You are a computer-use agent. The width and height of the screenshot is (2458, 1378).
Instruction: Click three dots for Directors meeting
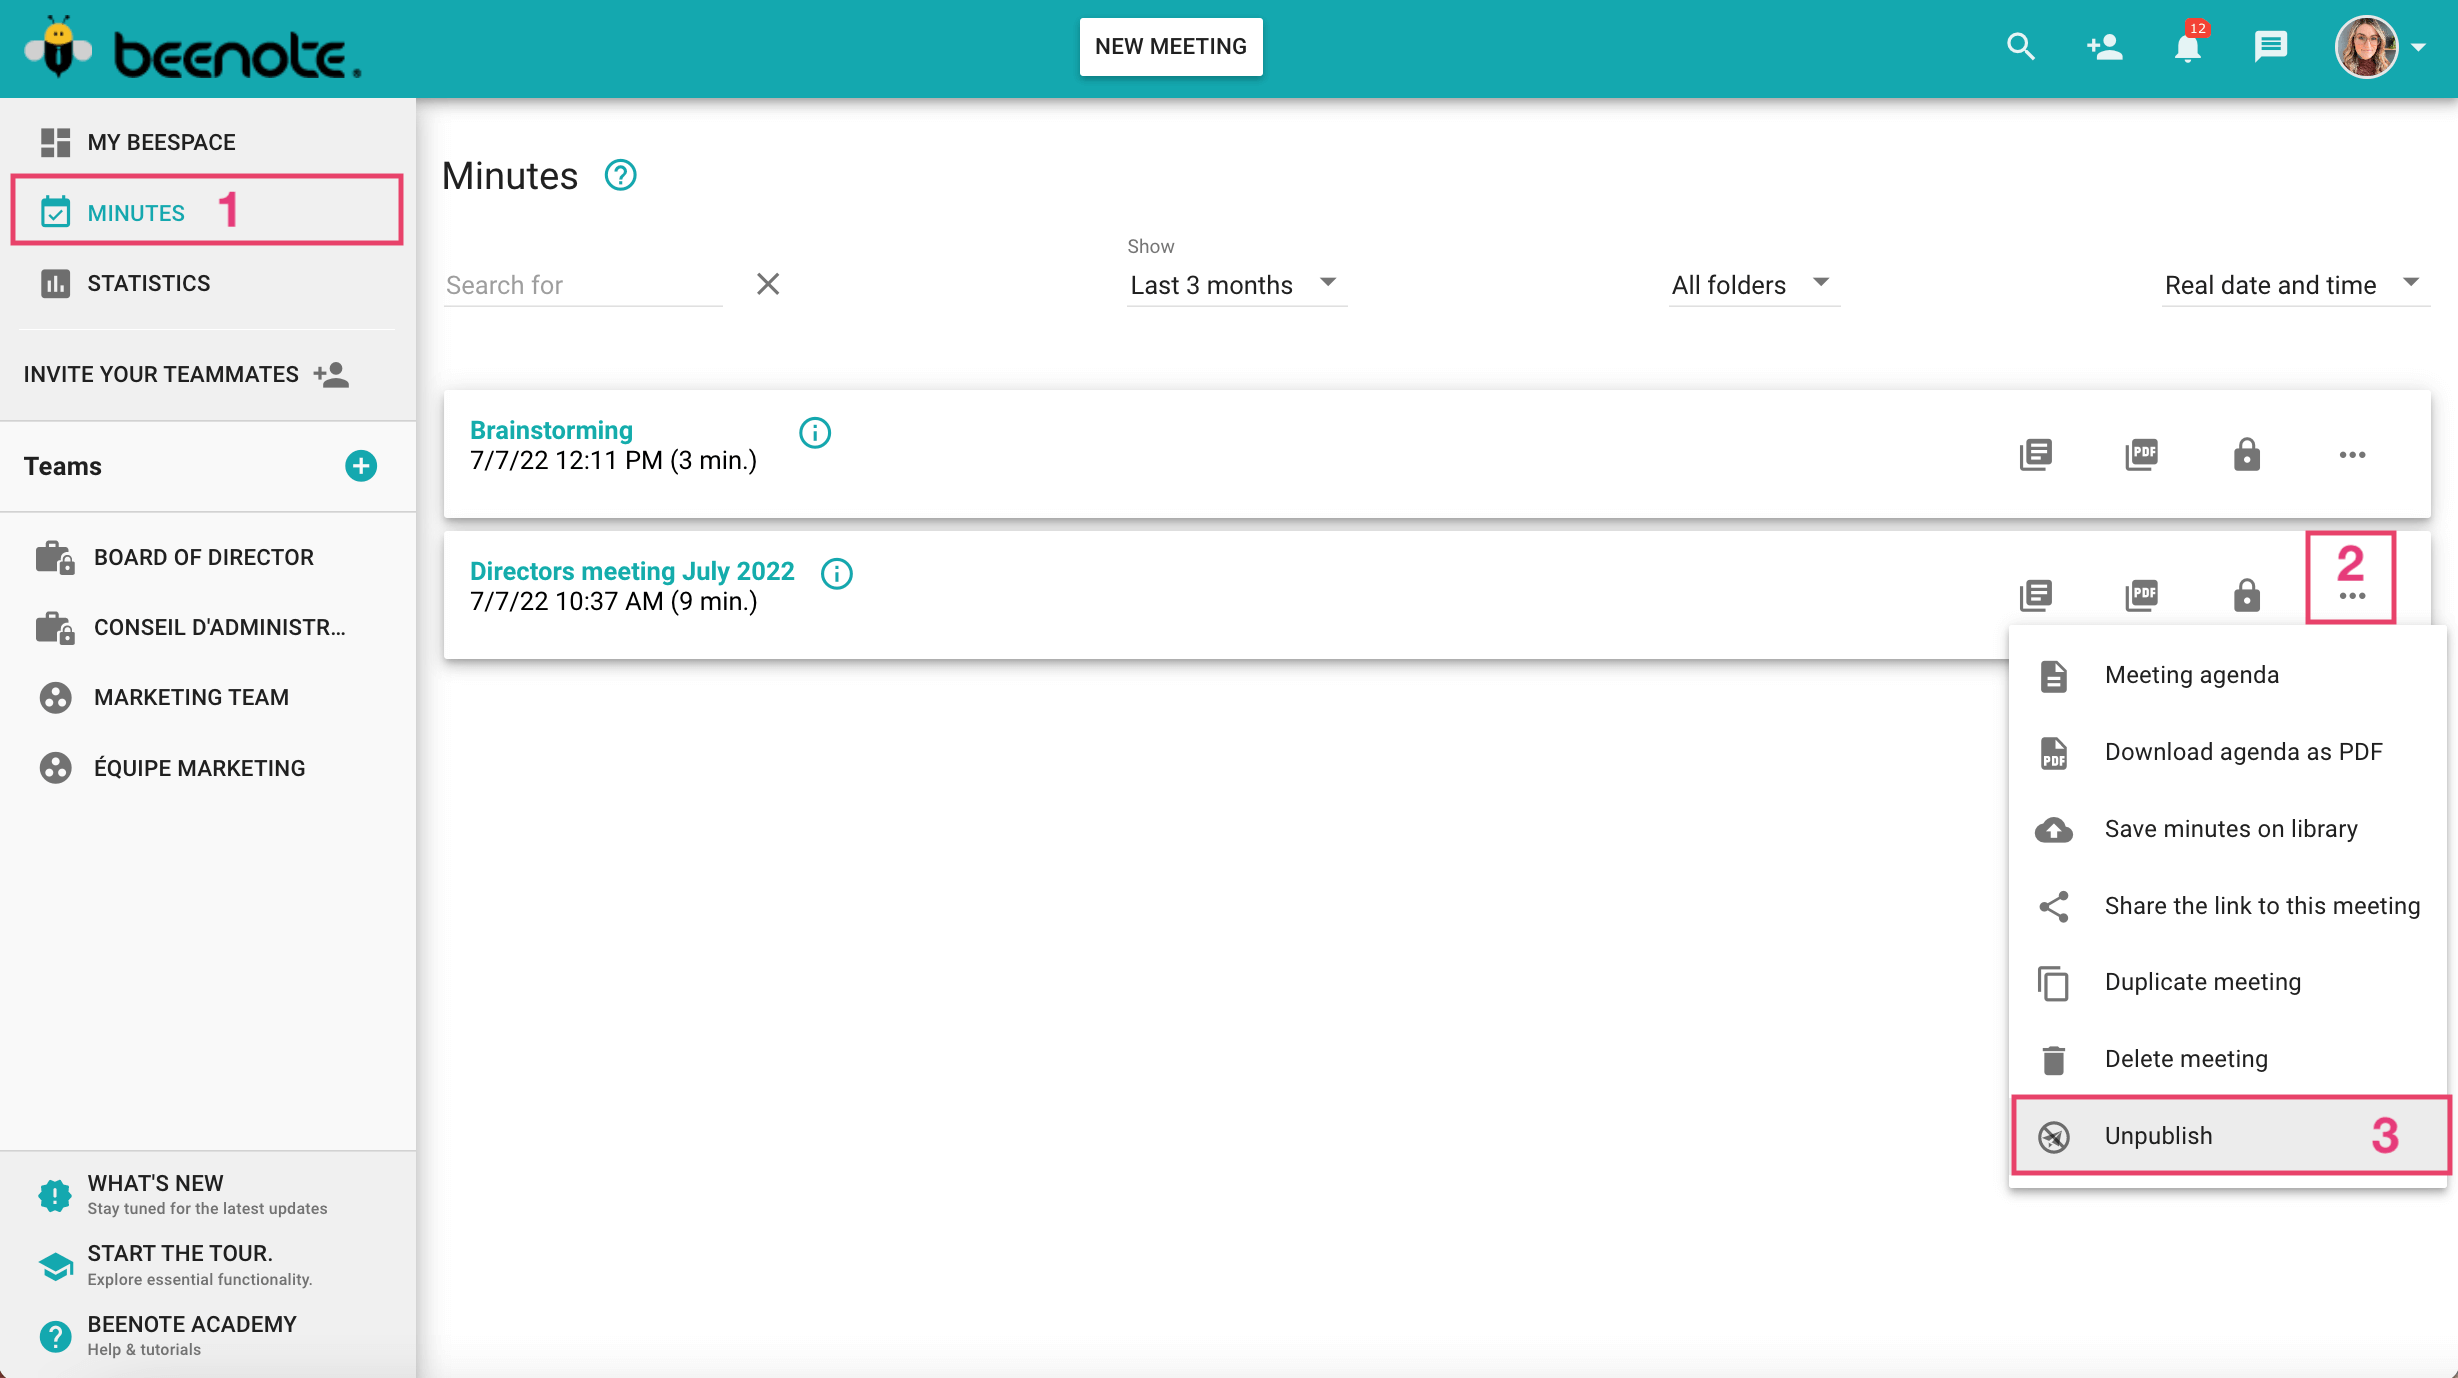click(x=2352, y=596)
